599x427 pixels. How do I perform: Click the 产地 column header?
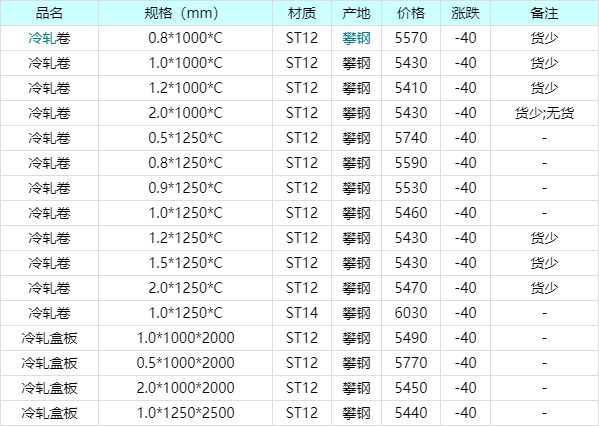[356, 13]
